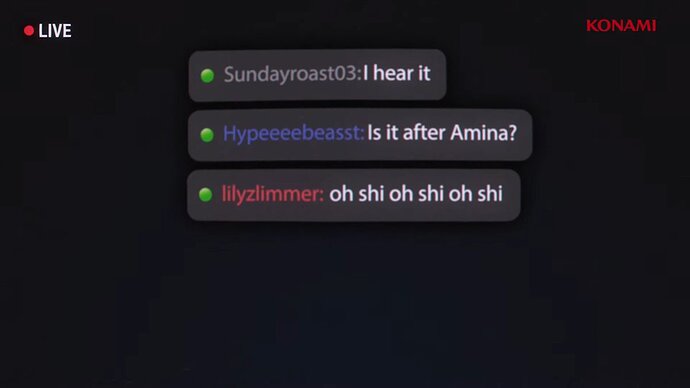This screenshot has width=690, height=388.
Task: Click green status dot beside Hypeeeebeasst
Action: [207, 135]
